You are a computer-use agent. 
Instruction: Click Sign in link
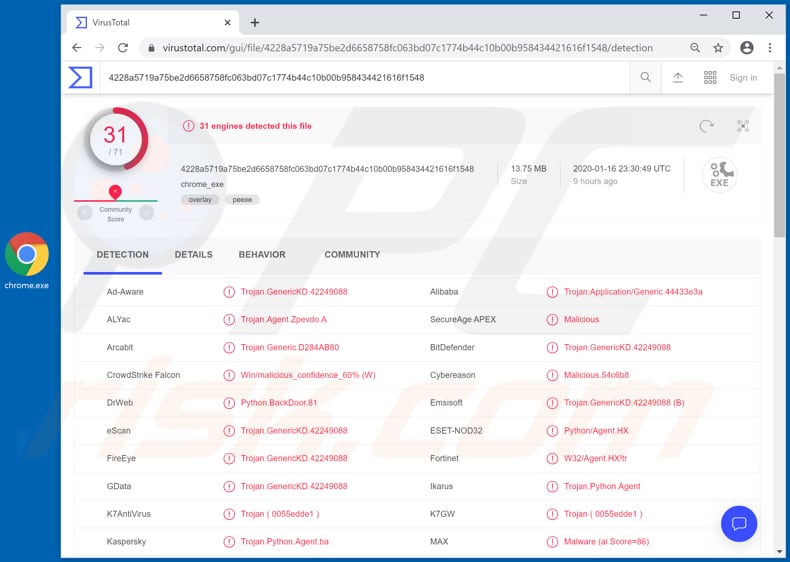coord(743,78)
